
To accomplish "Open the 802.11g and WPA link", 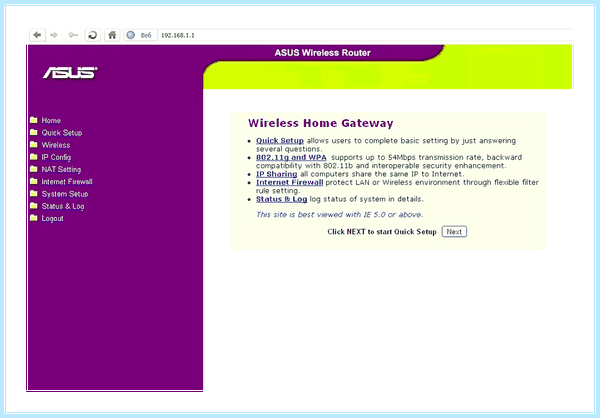I will (291, 157).
